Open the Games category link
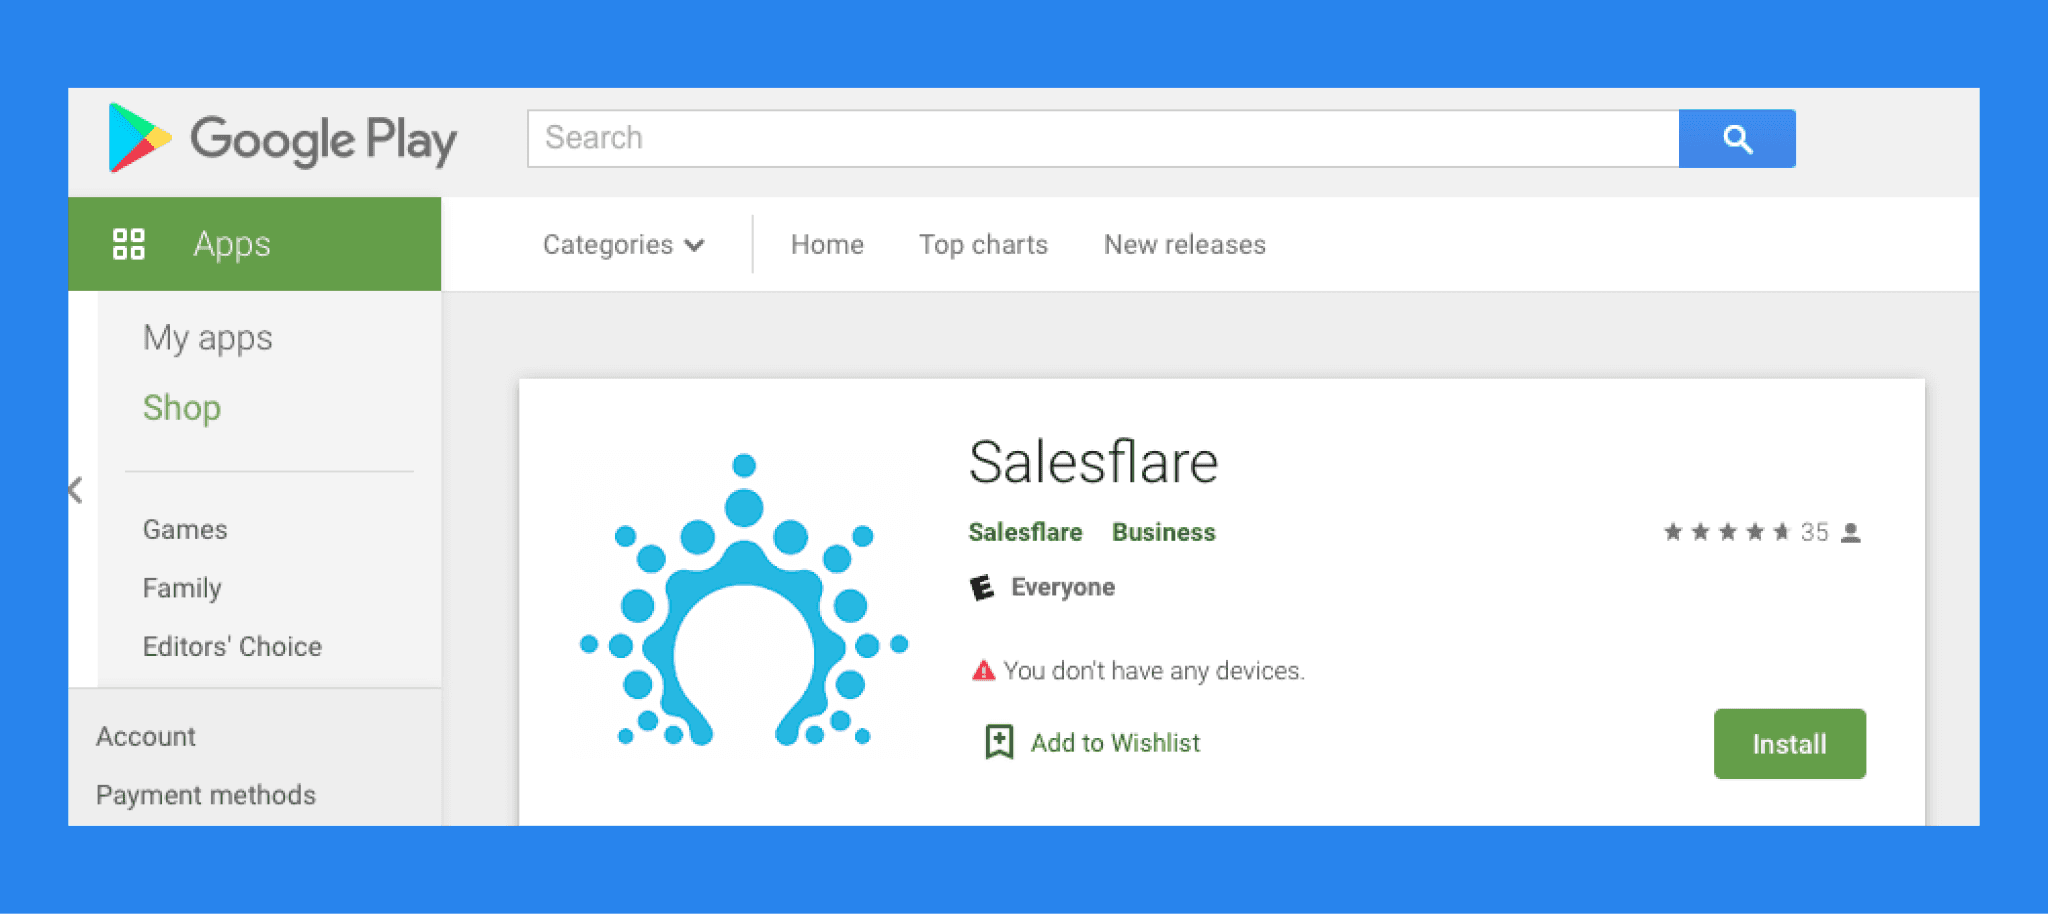This screenshot has width=2048, height=914. (185, 530)
